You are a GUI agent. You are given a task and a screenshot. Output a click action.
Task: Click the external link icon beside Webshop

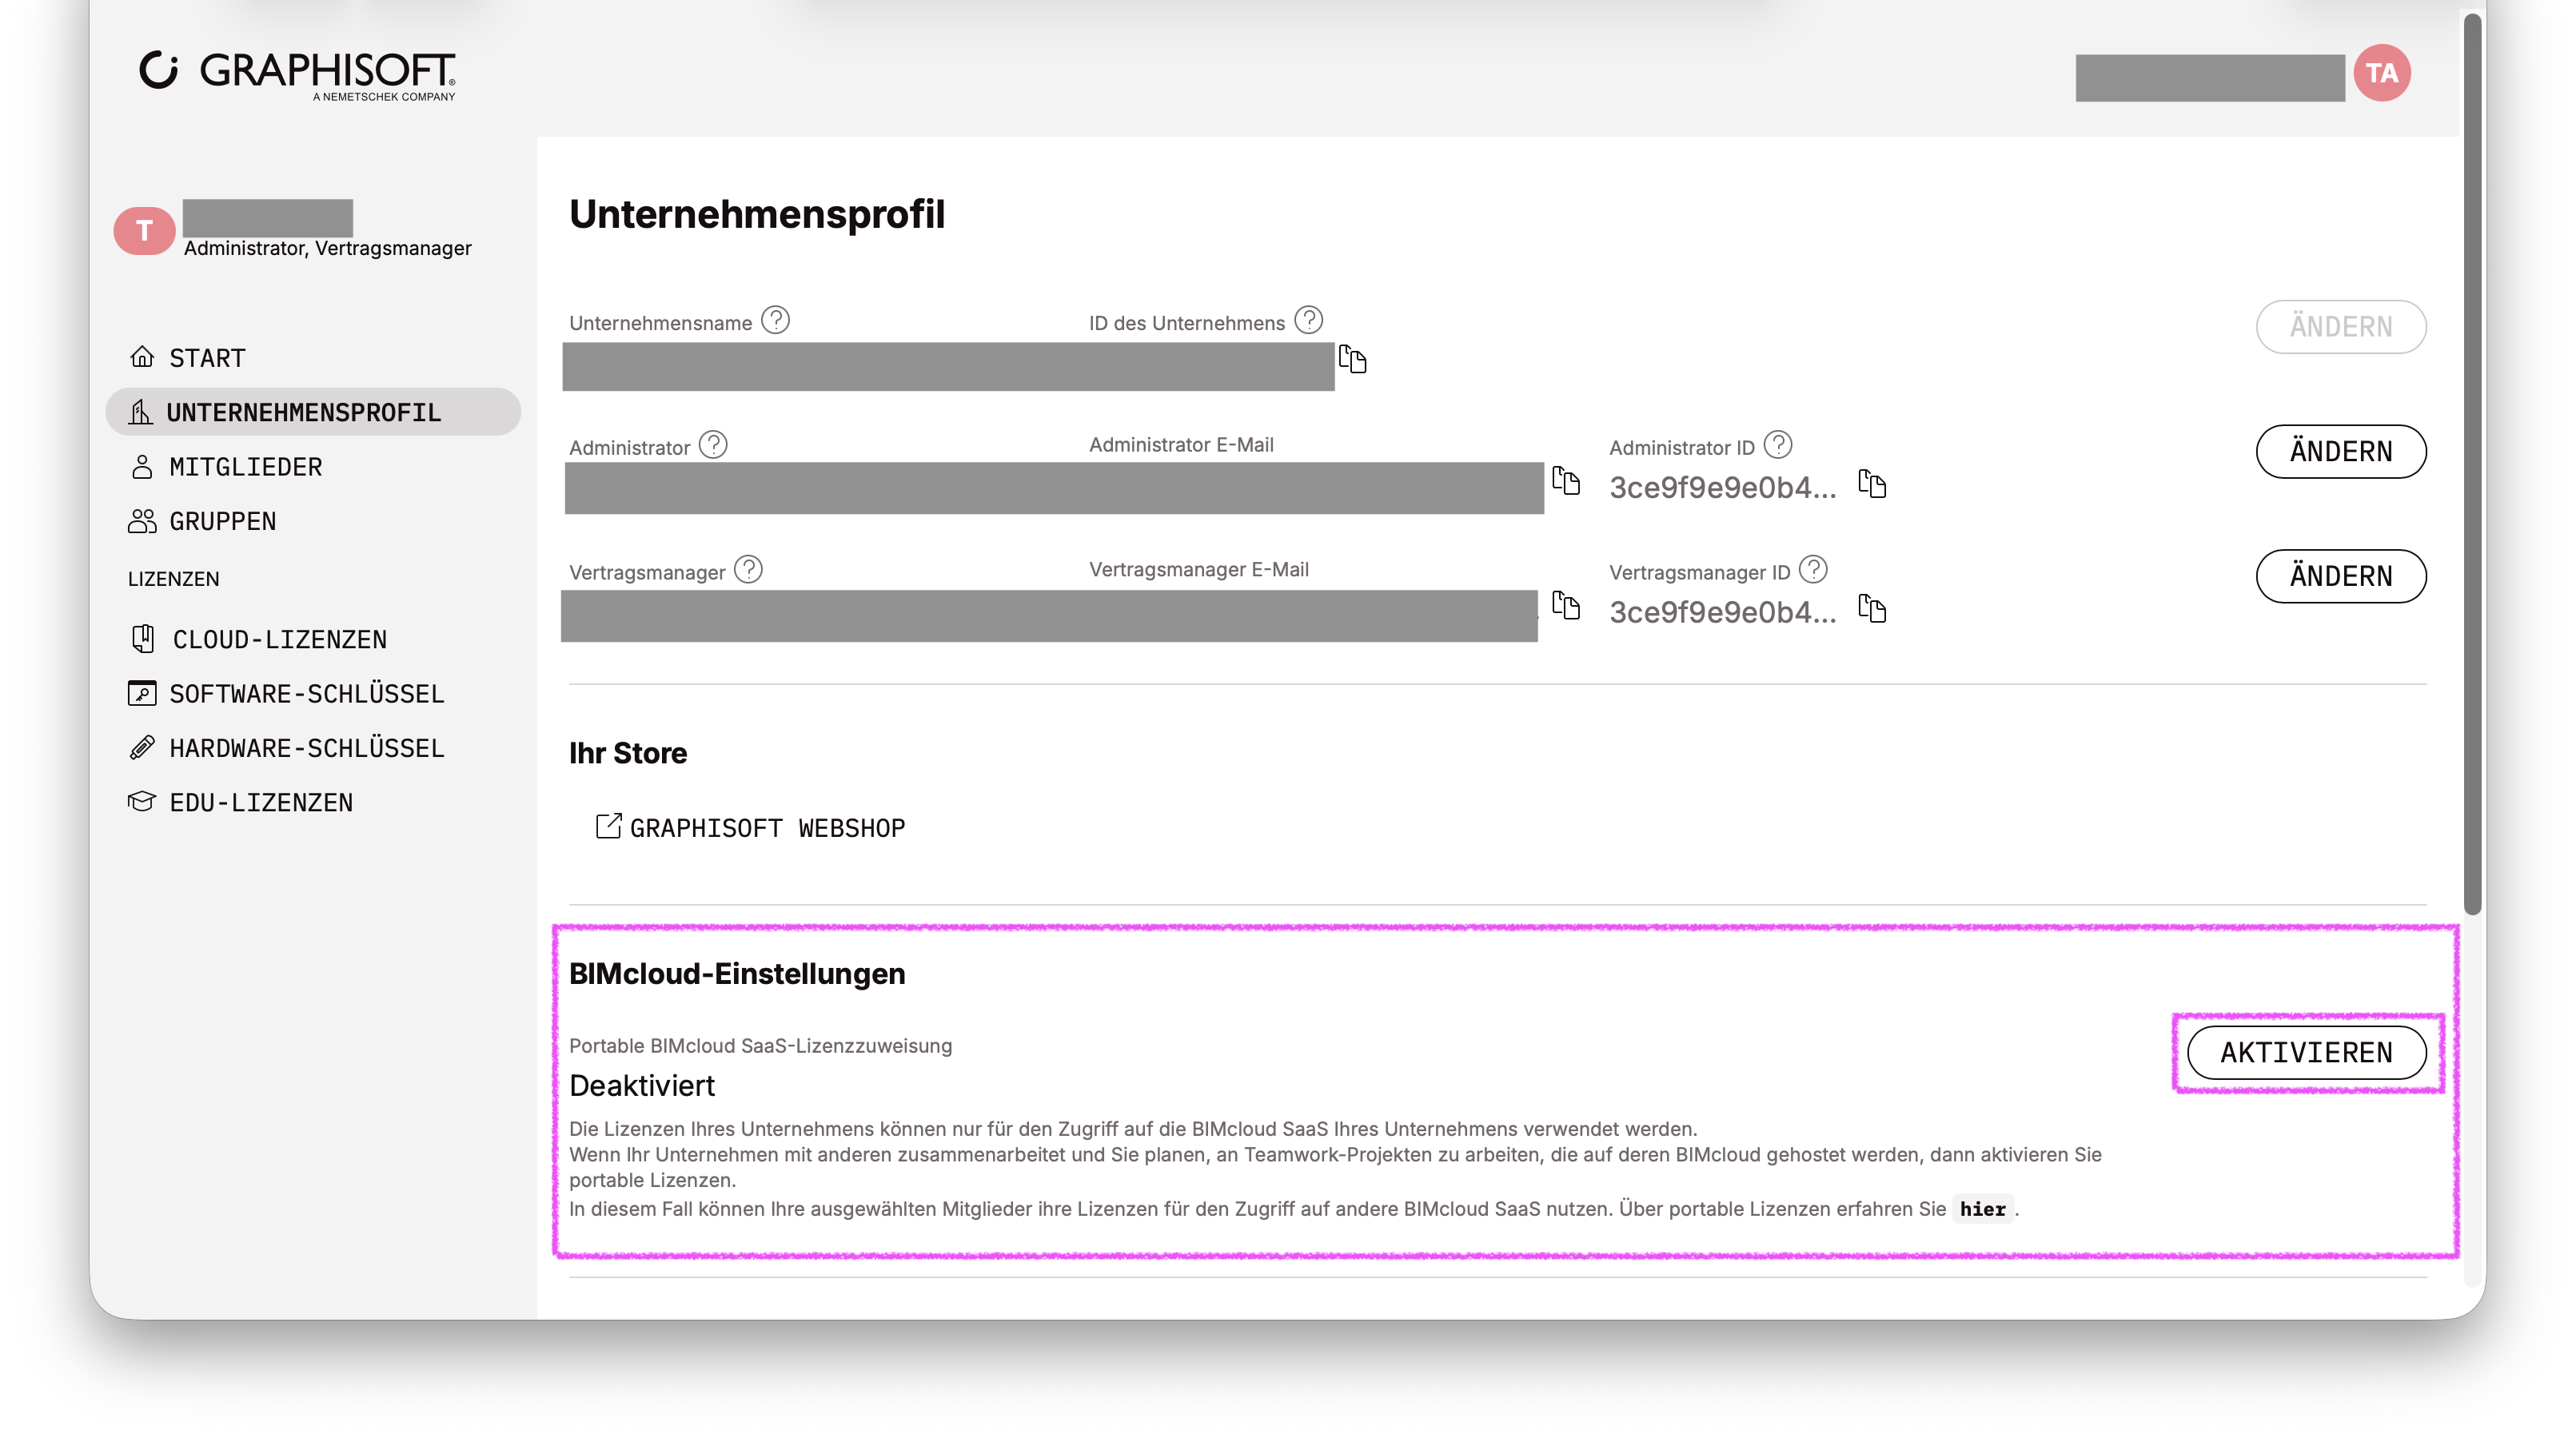coord(608,826)
